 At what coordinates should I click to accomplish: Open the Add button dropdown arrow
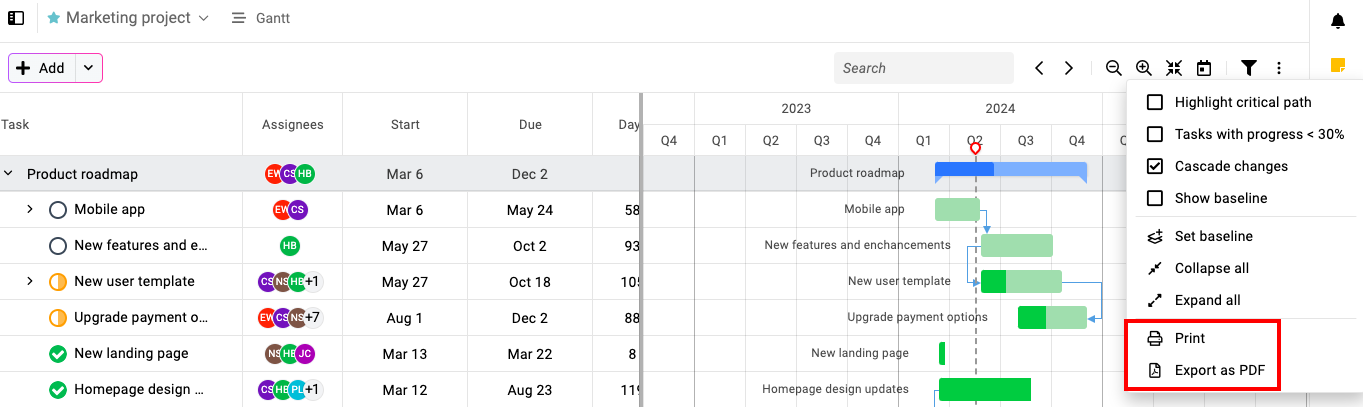(89, 68)
